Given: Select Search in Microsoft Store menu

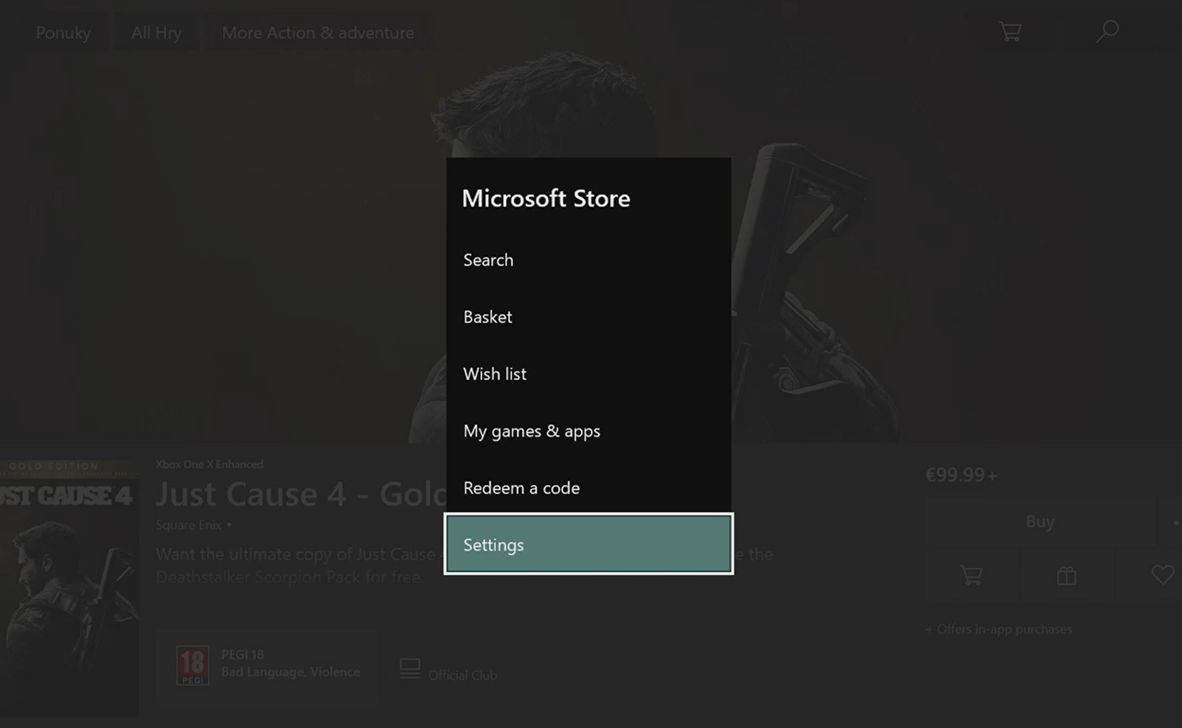Looking at the screenshot, I should pyautogui.click(x=588, y=260).
